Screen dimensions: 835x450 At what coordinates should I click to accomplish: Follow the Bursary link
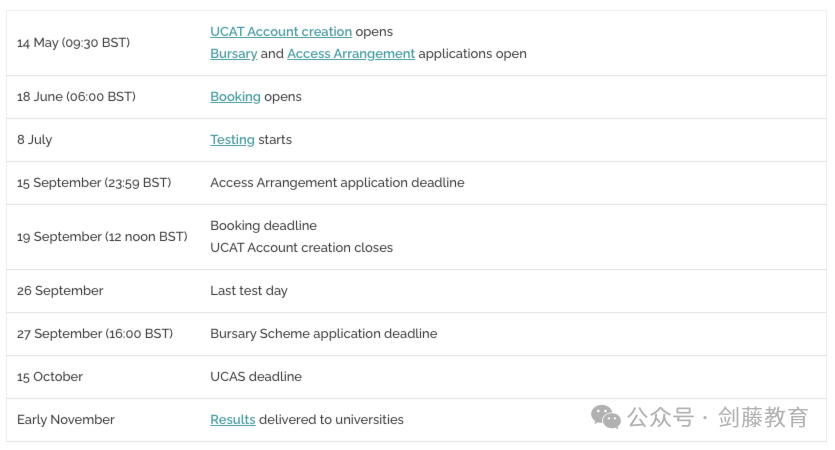(x=234, y=54)
